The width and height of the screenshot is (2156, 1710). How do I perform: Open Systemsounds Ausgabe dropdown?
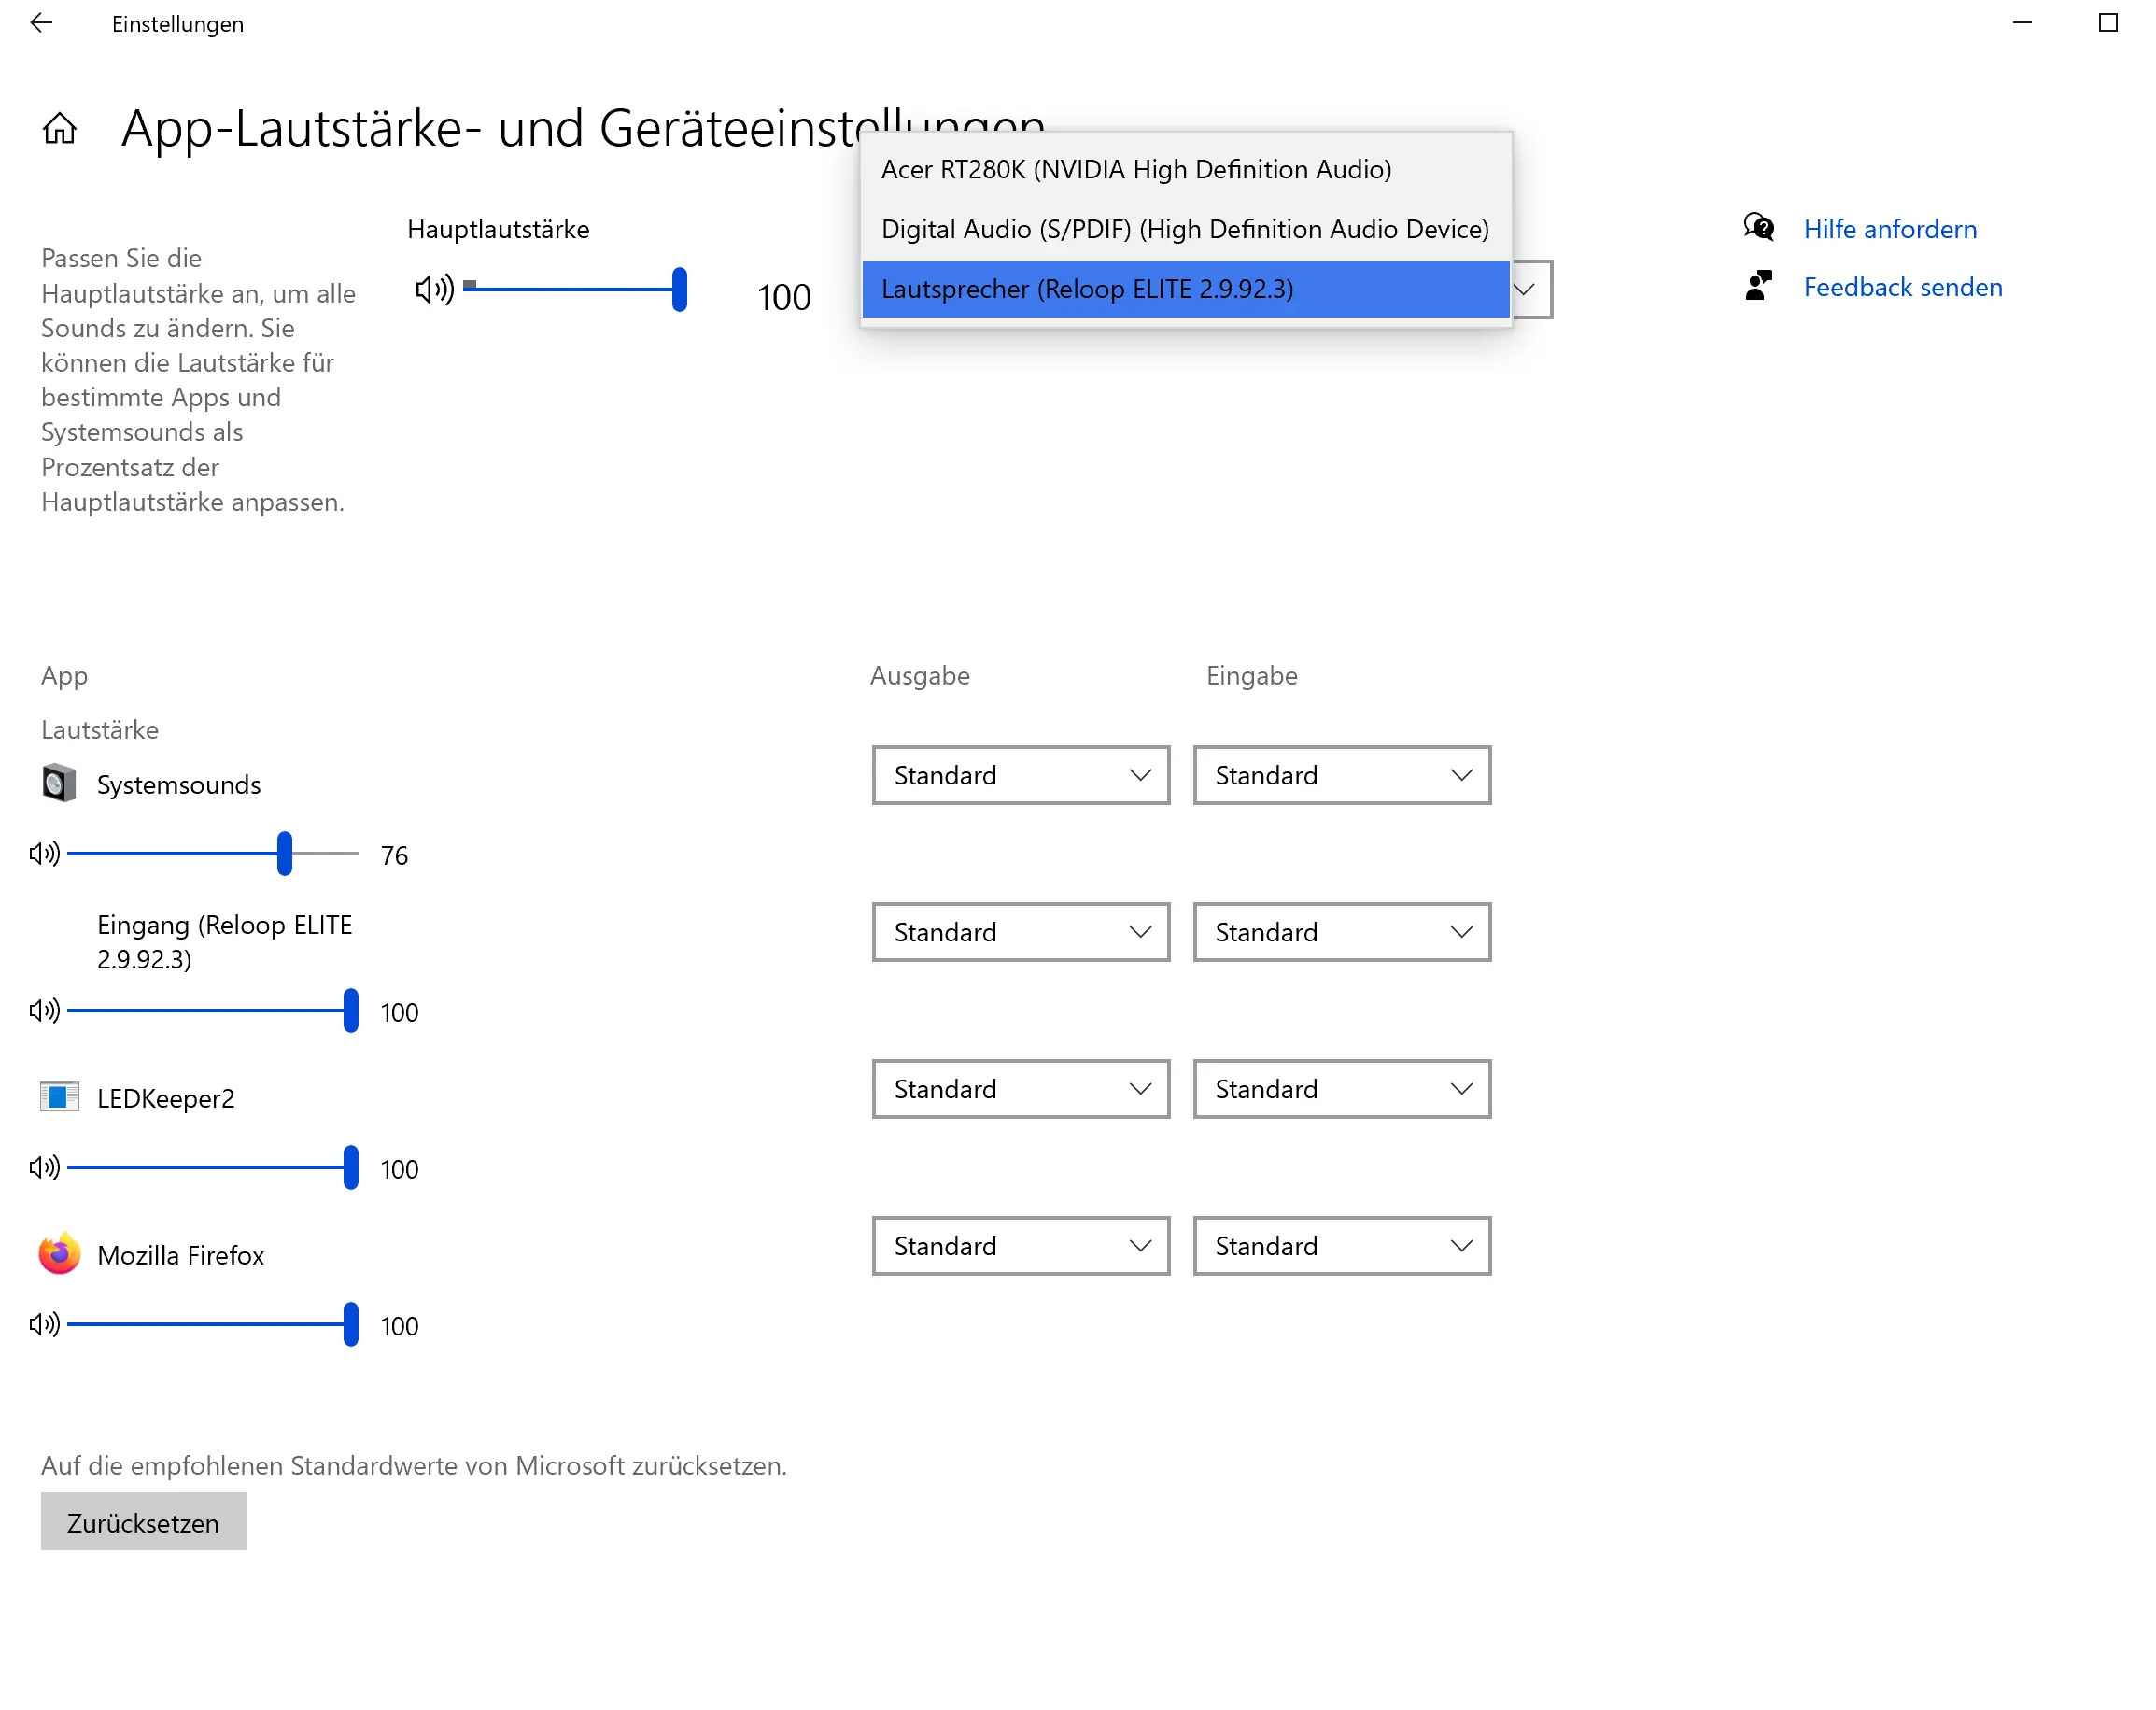[1020, 775]
